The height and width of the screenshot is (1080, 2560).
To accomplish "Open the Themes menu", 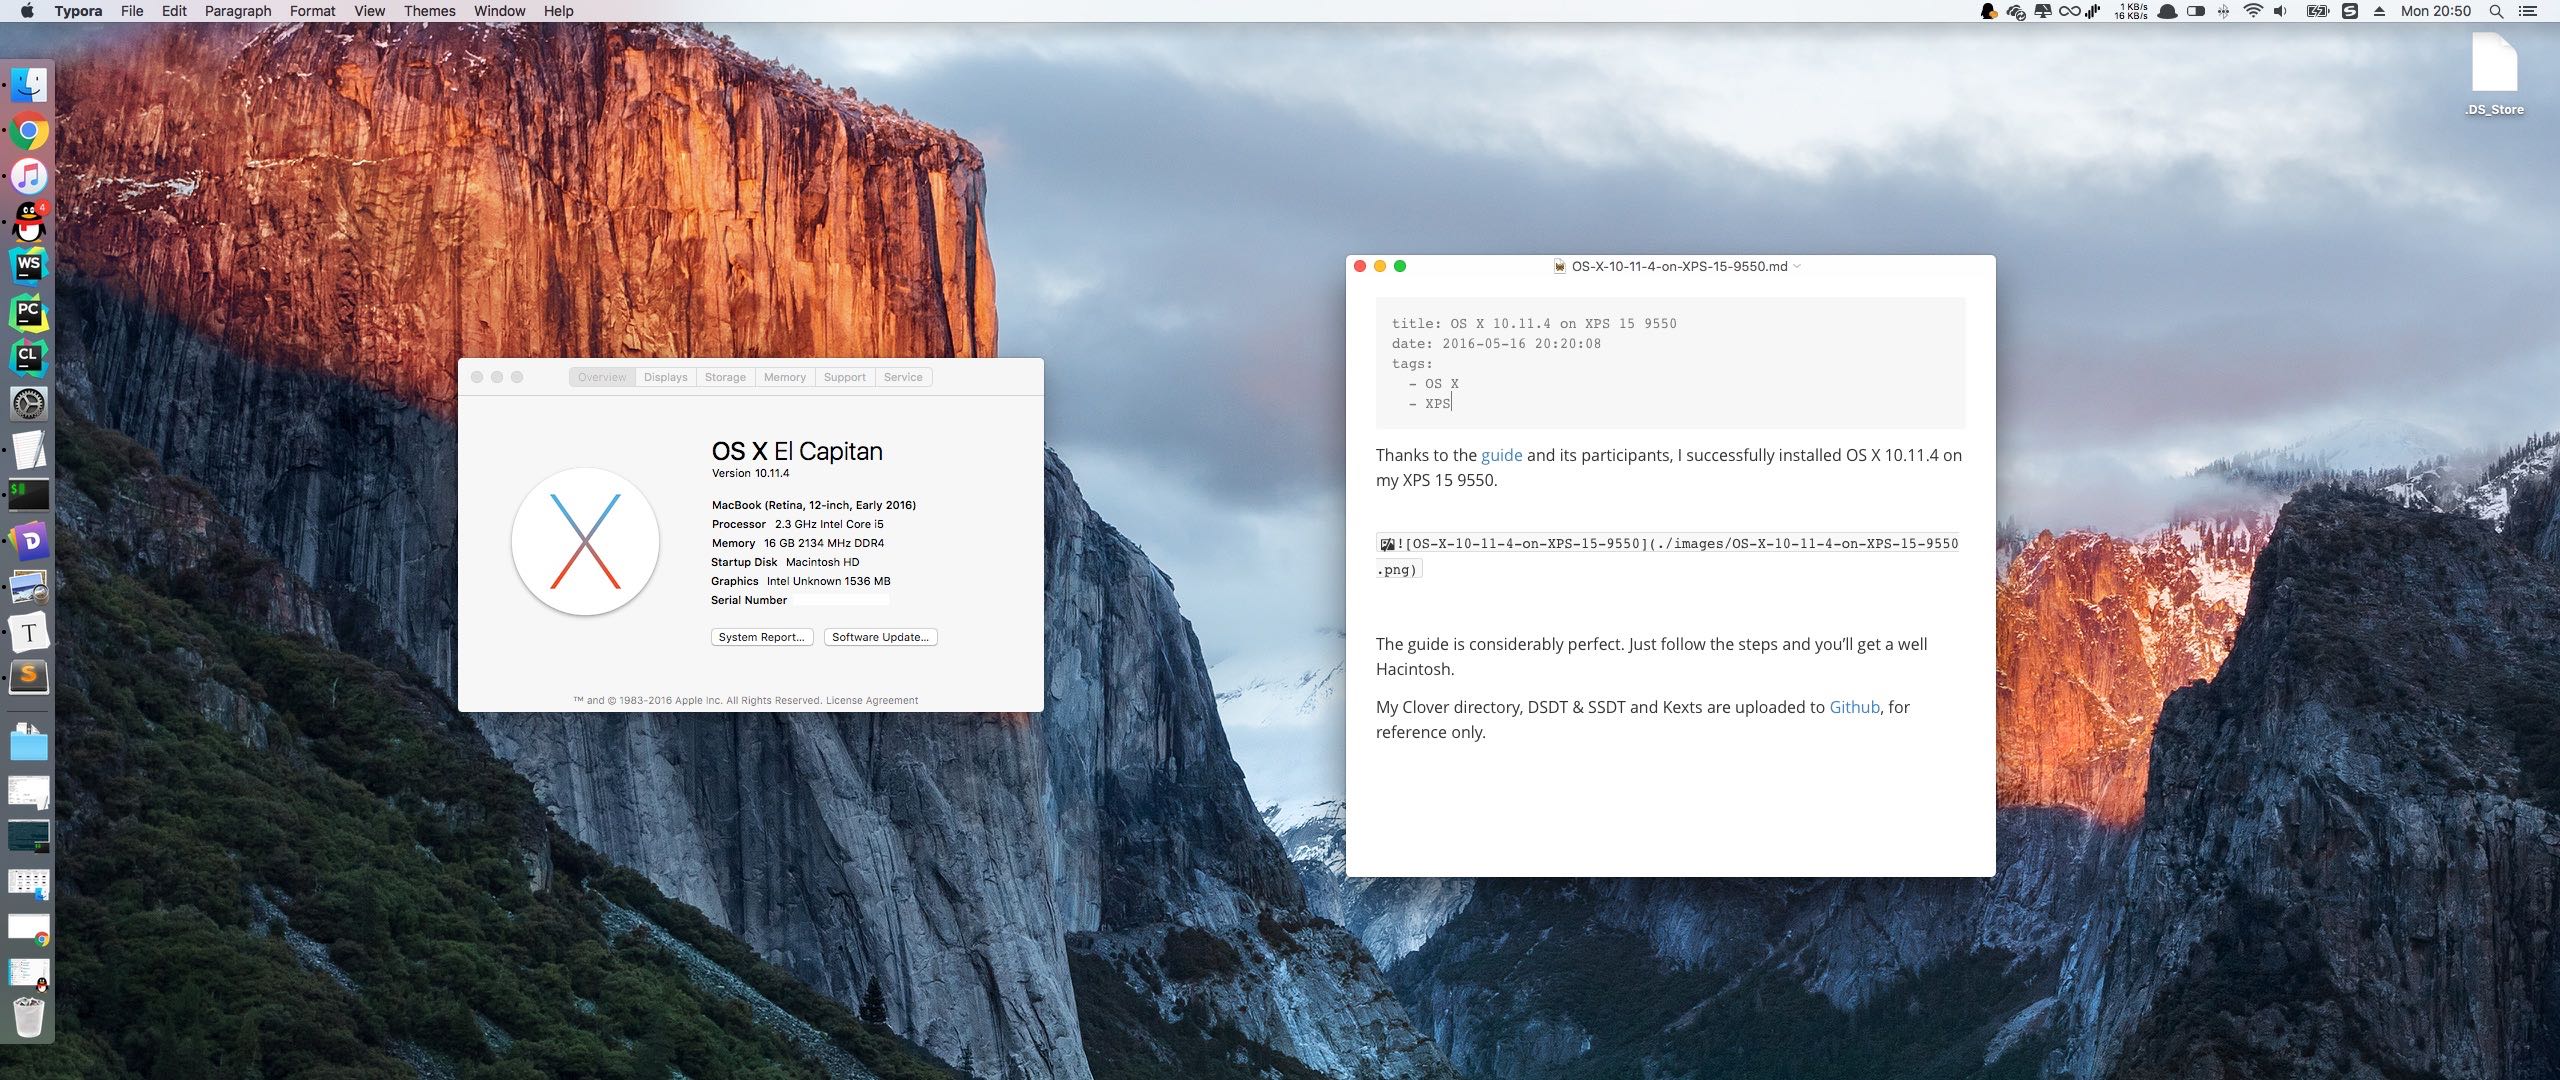I will point(430,11).
